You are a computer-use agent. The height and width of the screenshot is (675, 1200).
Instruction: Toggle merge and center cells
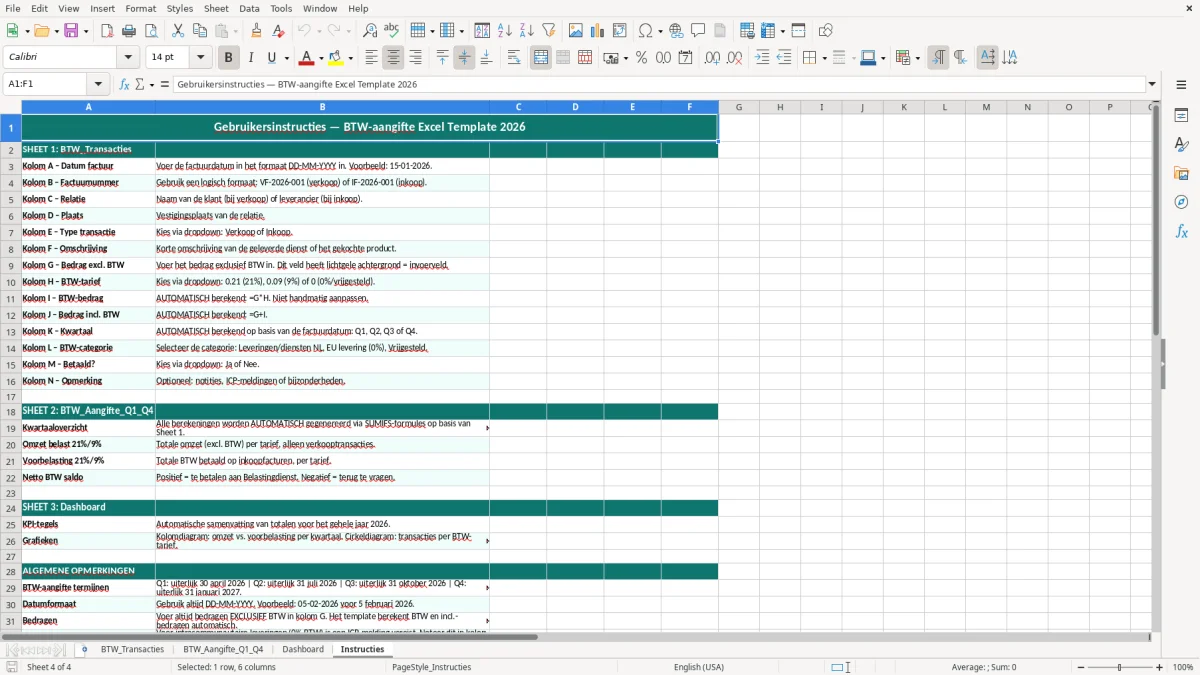(541, 58)
